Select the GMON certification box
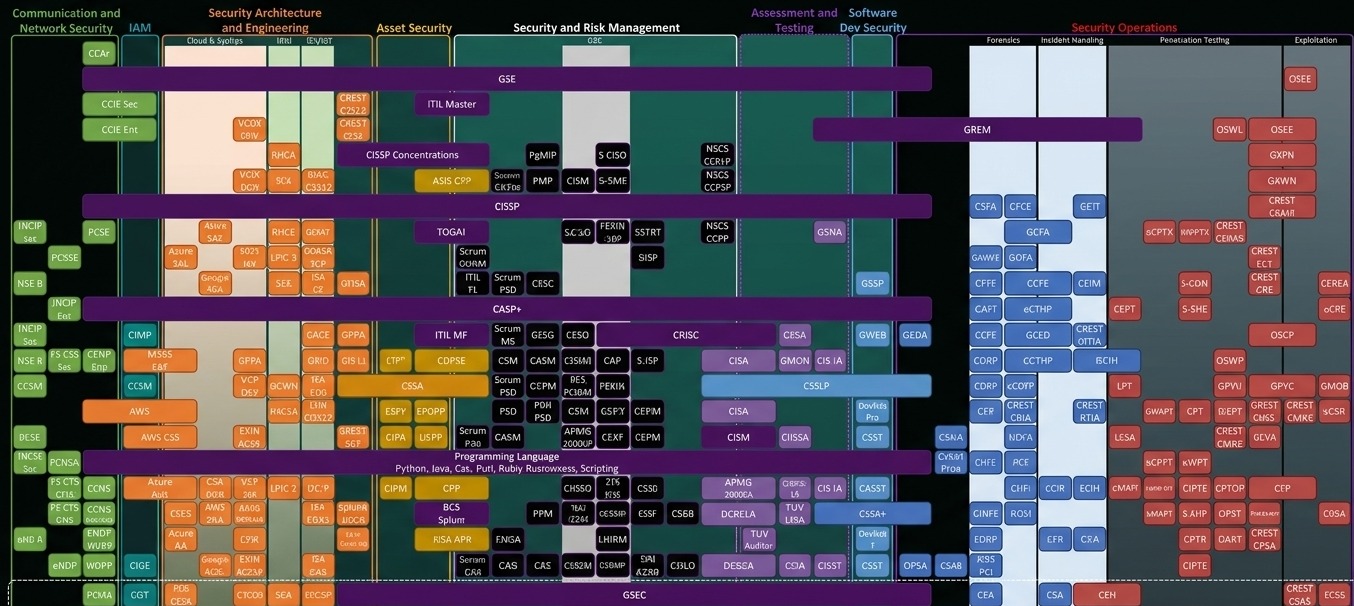 click(x=795, y=361)
